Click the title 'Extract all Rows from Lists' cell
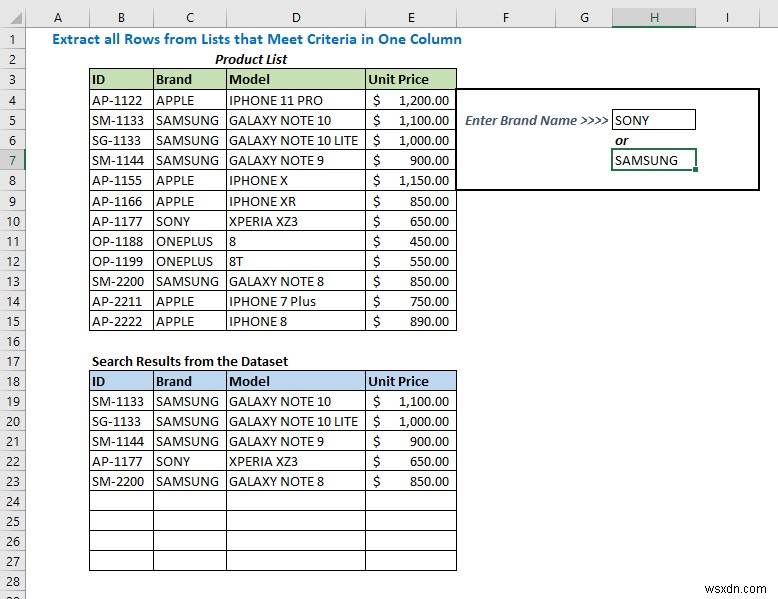 (x=257, y=39)
